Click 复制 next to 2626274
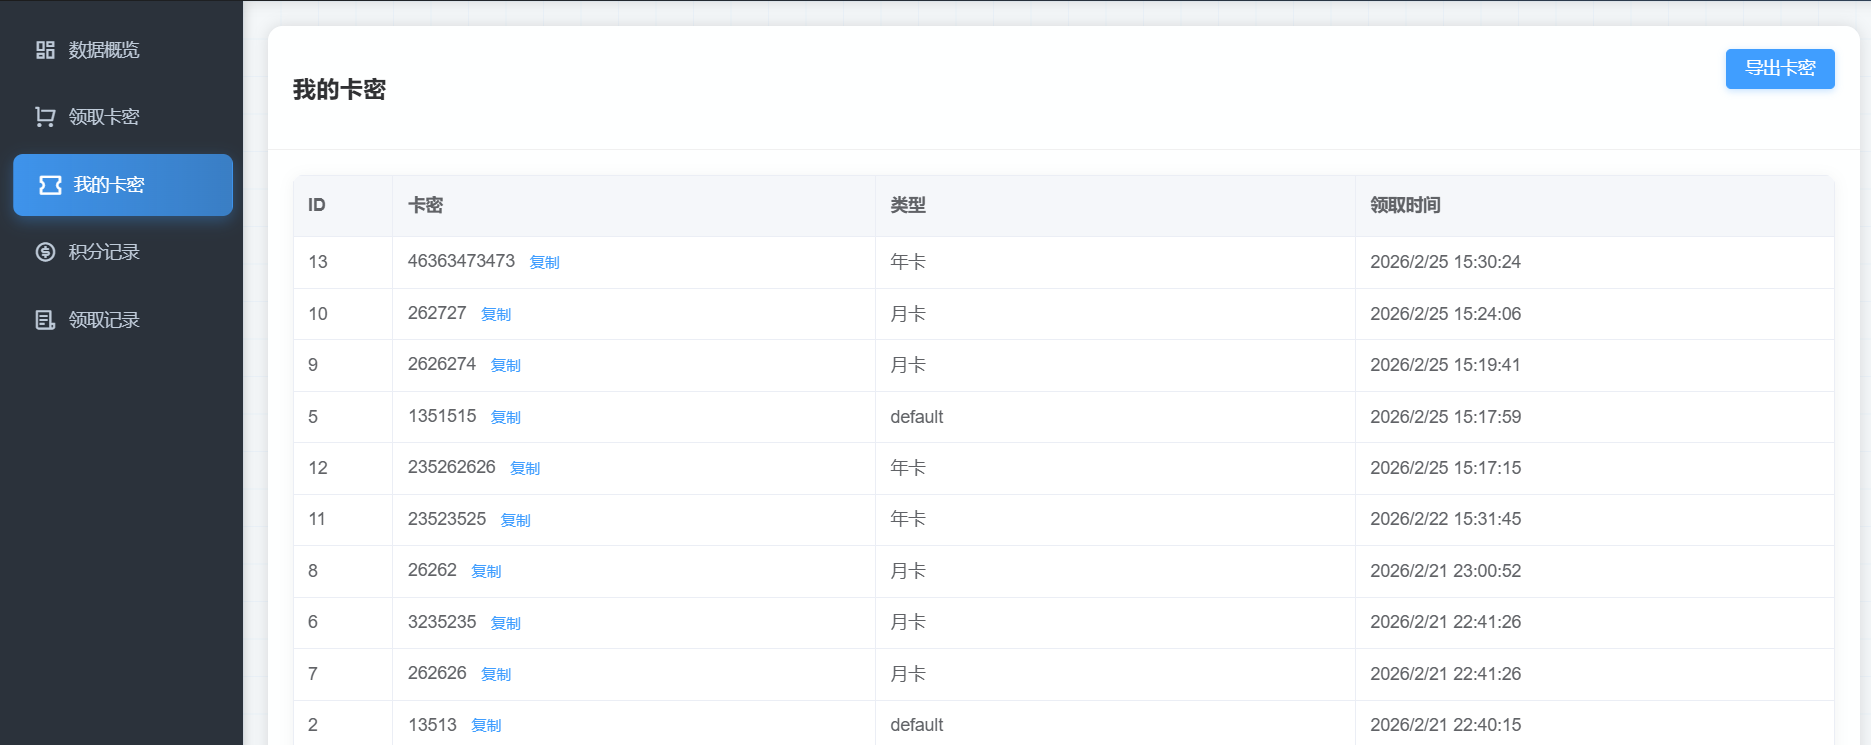 tap(505, 365)
